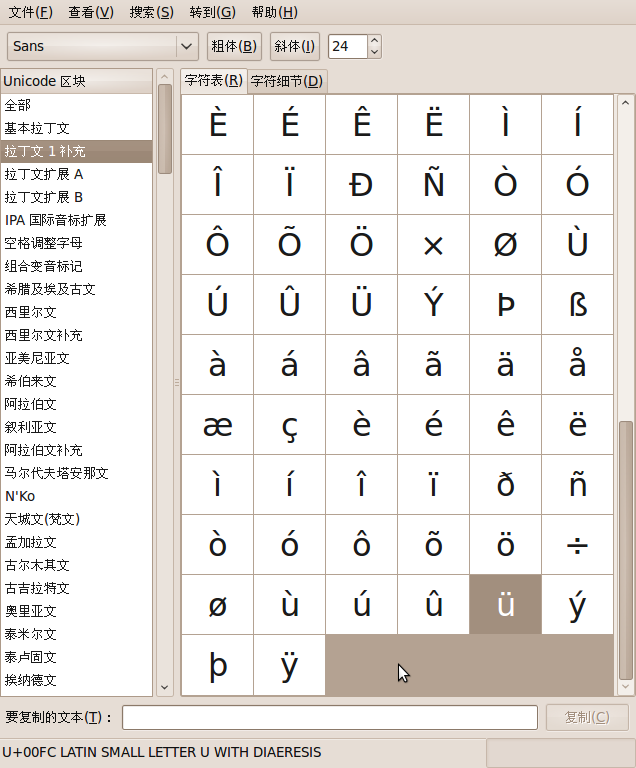The width and height of the screenshot is (636, 768).
Task: Select 空格调整字母 block
Action: pos(76,243)
